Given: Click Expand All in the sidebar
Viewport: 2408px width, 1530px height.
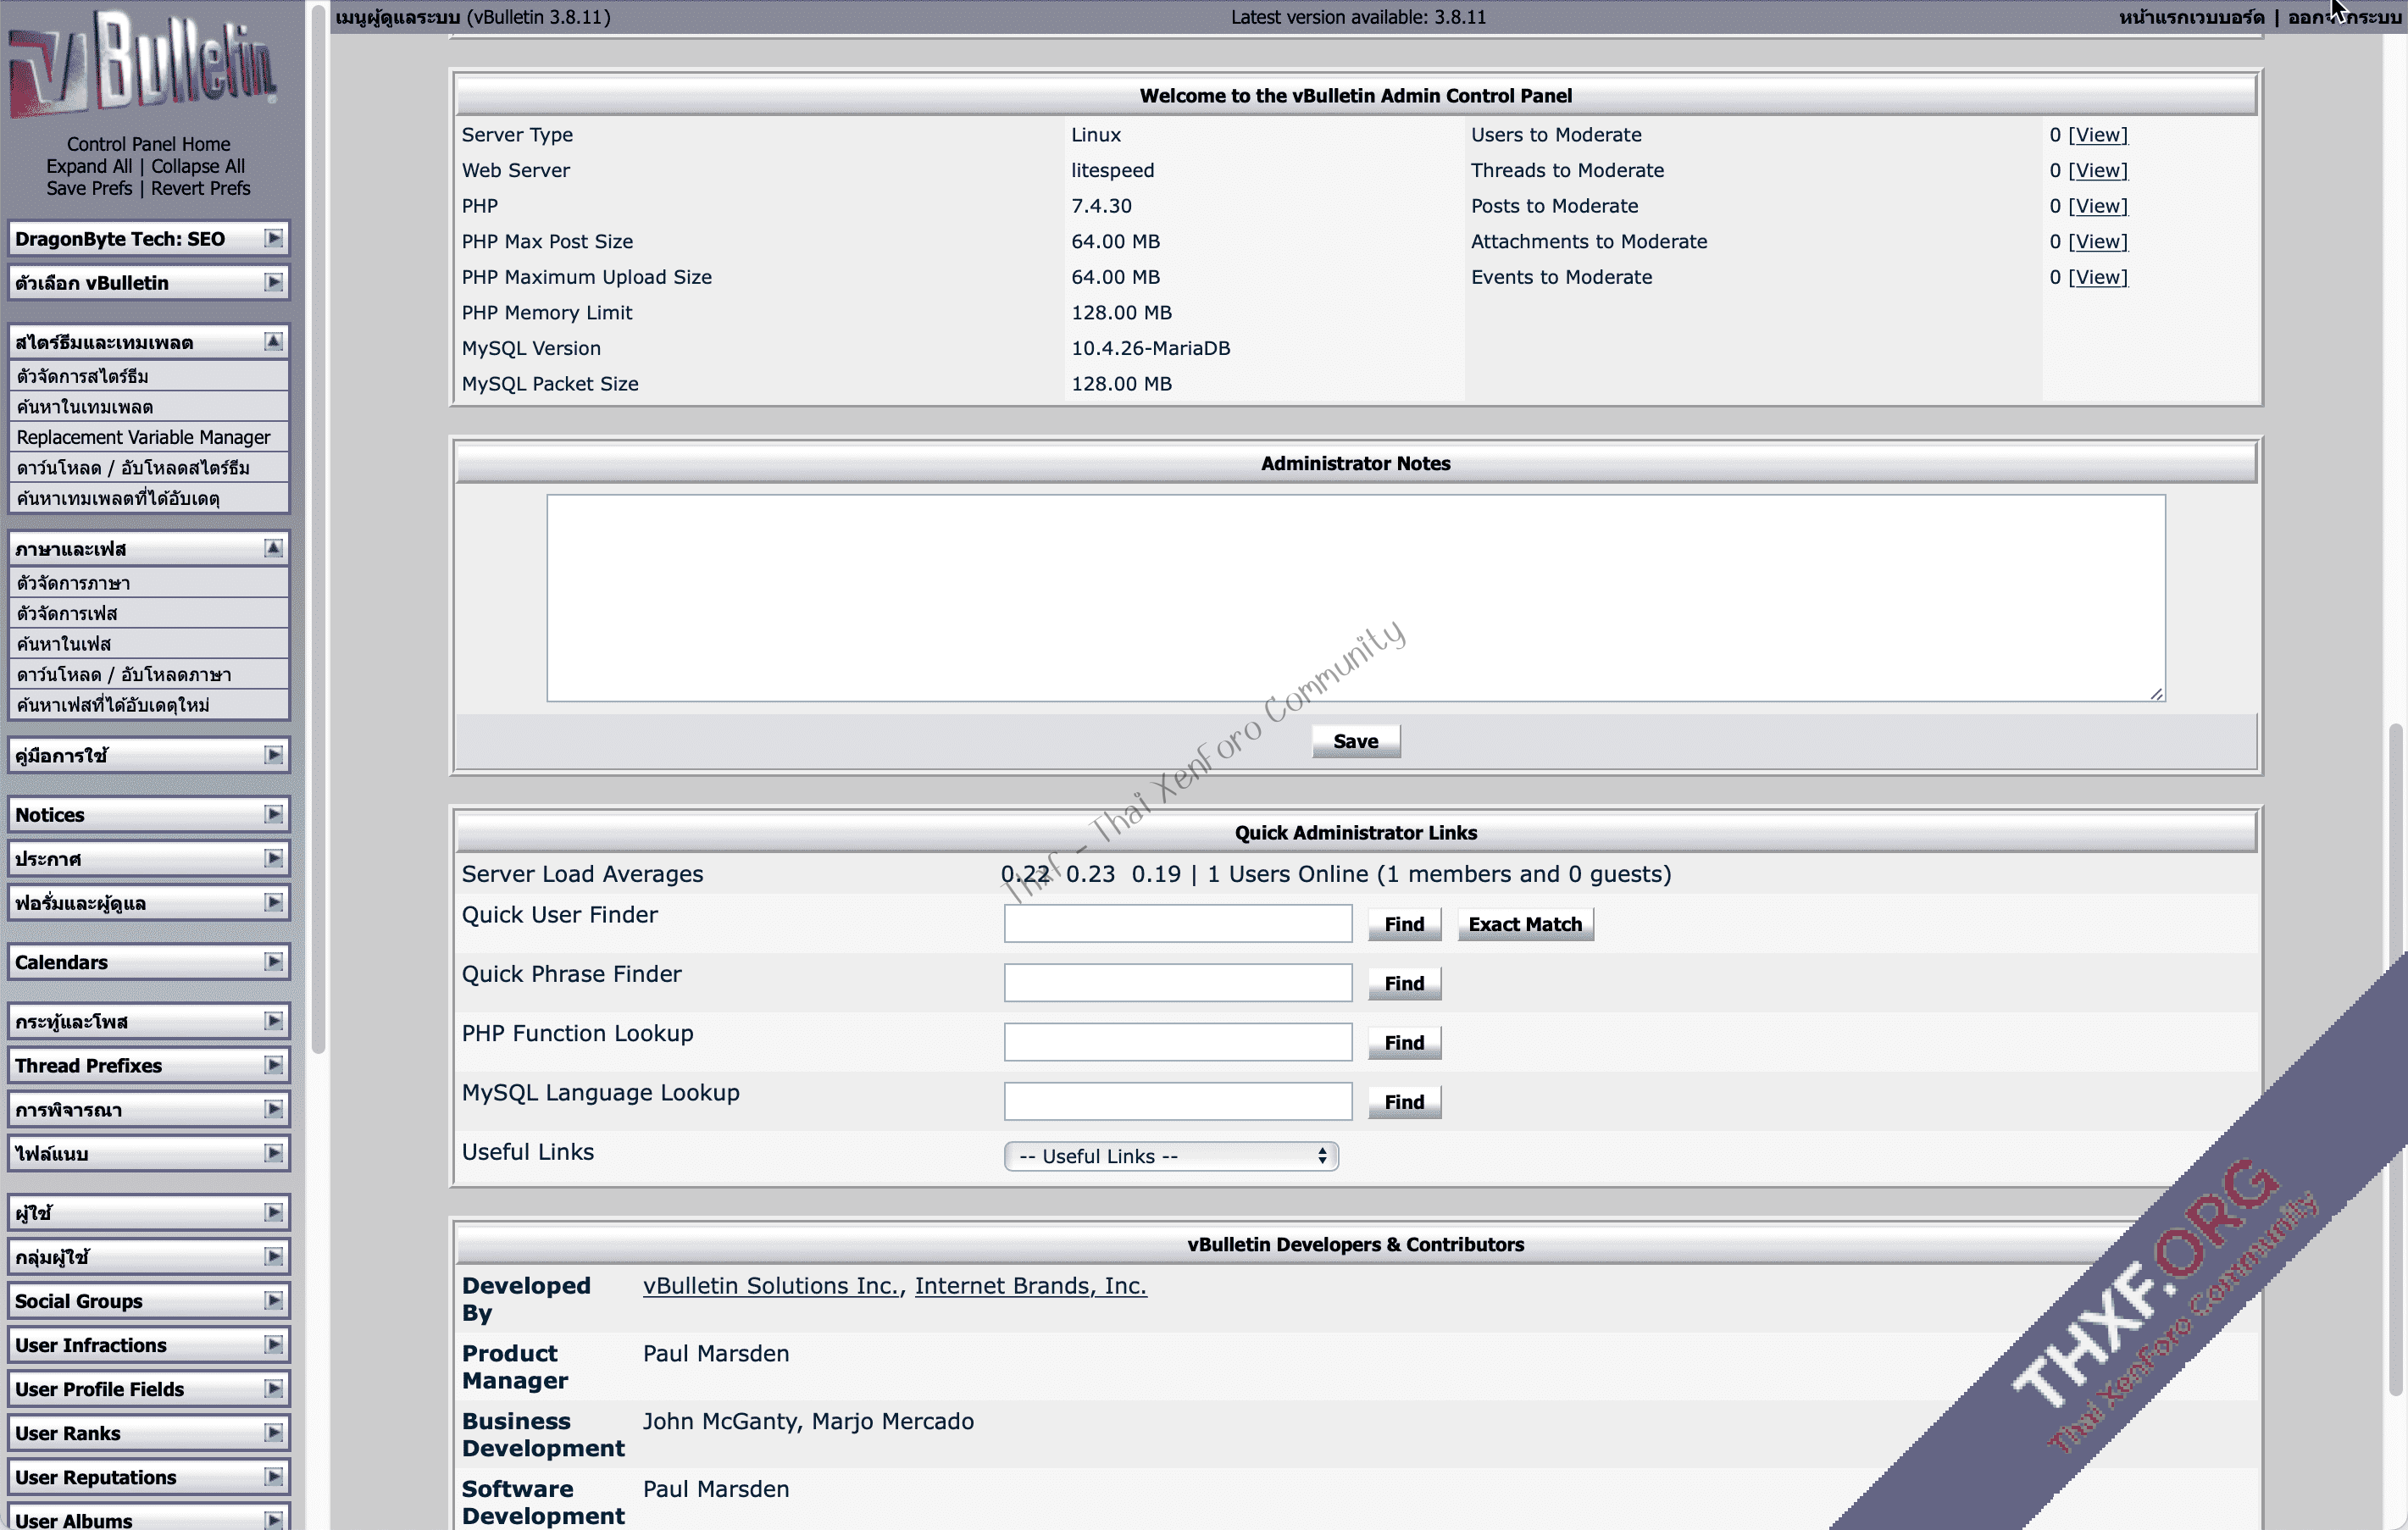Looking at the screenshot, I should click(x=88, y=166).
